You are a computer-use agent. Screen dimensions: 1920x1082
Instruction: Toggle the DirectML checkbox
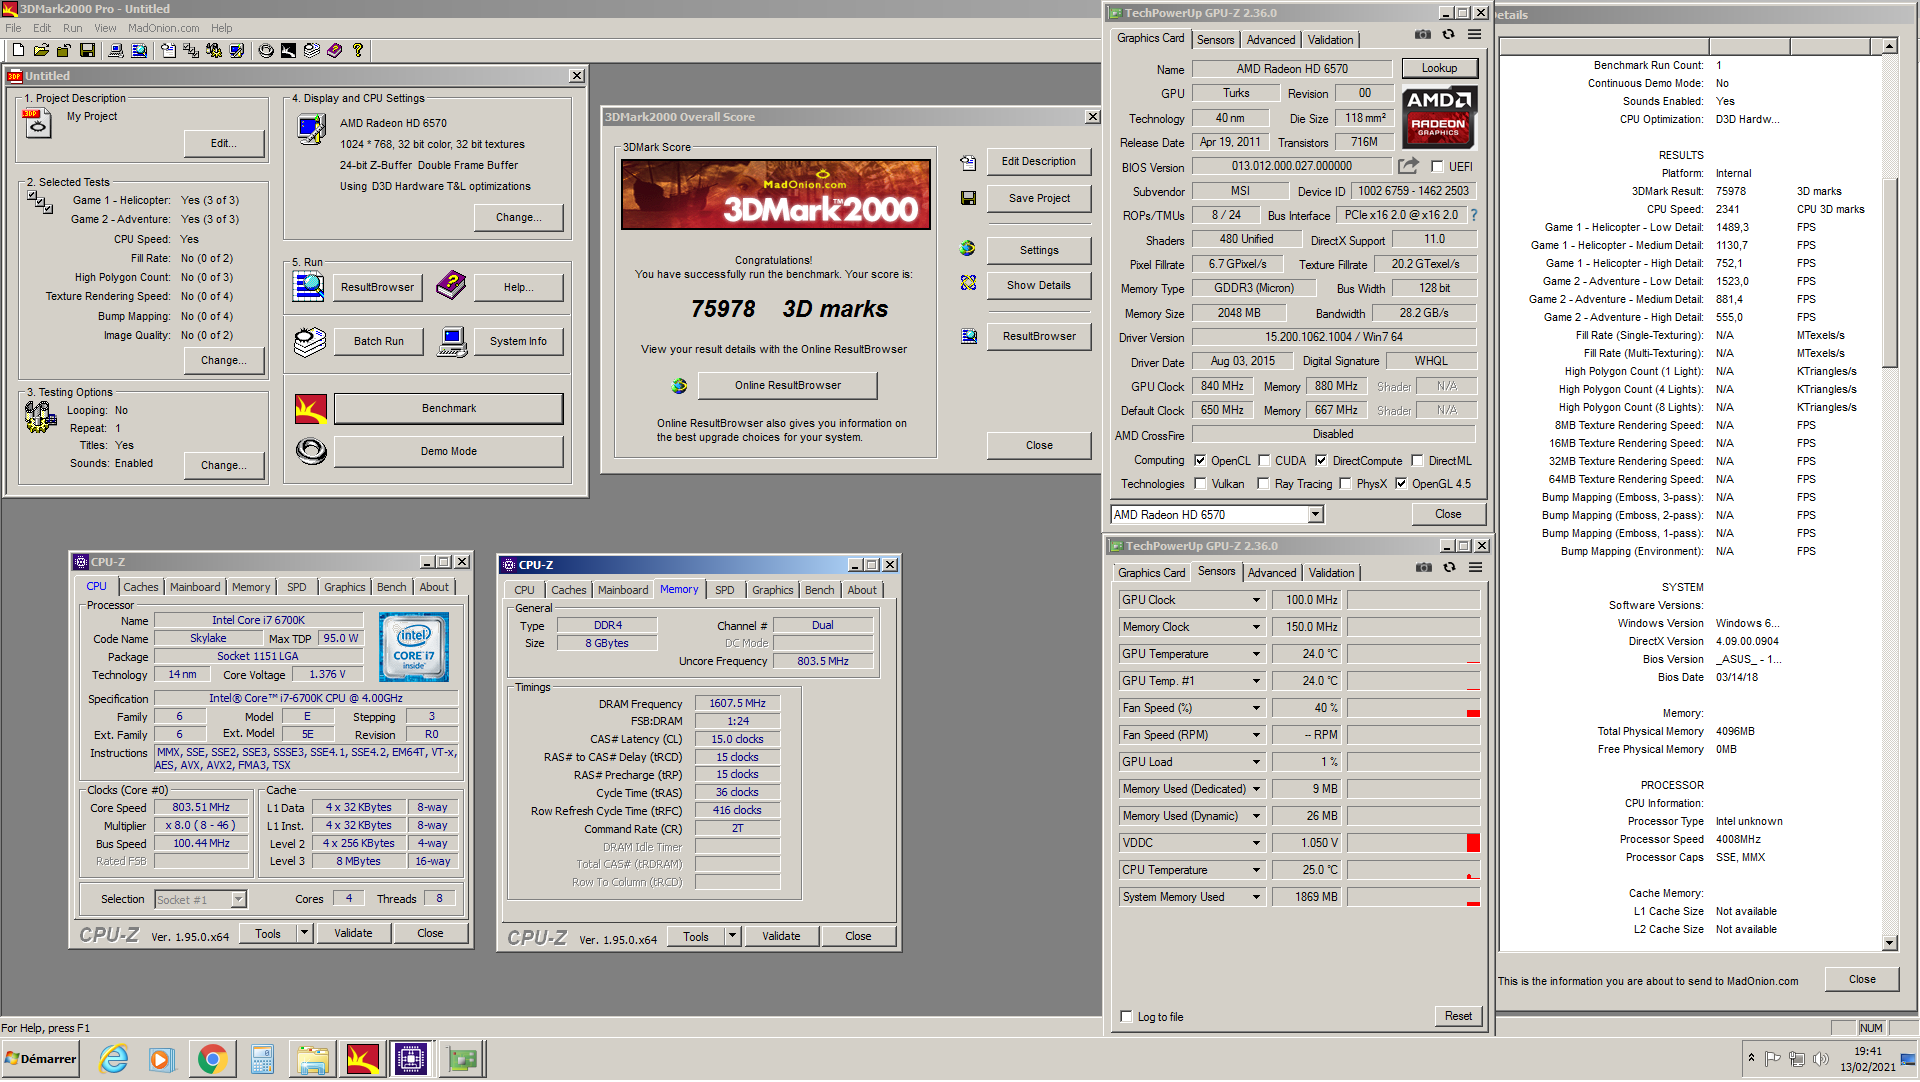[x=1417, y=461]
